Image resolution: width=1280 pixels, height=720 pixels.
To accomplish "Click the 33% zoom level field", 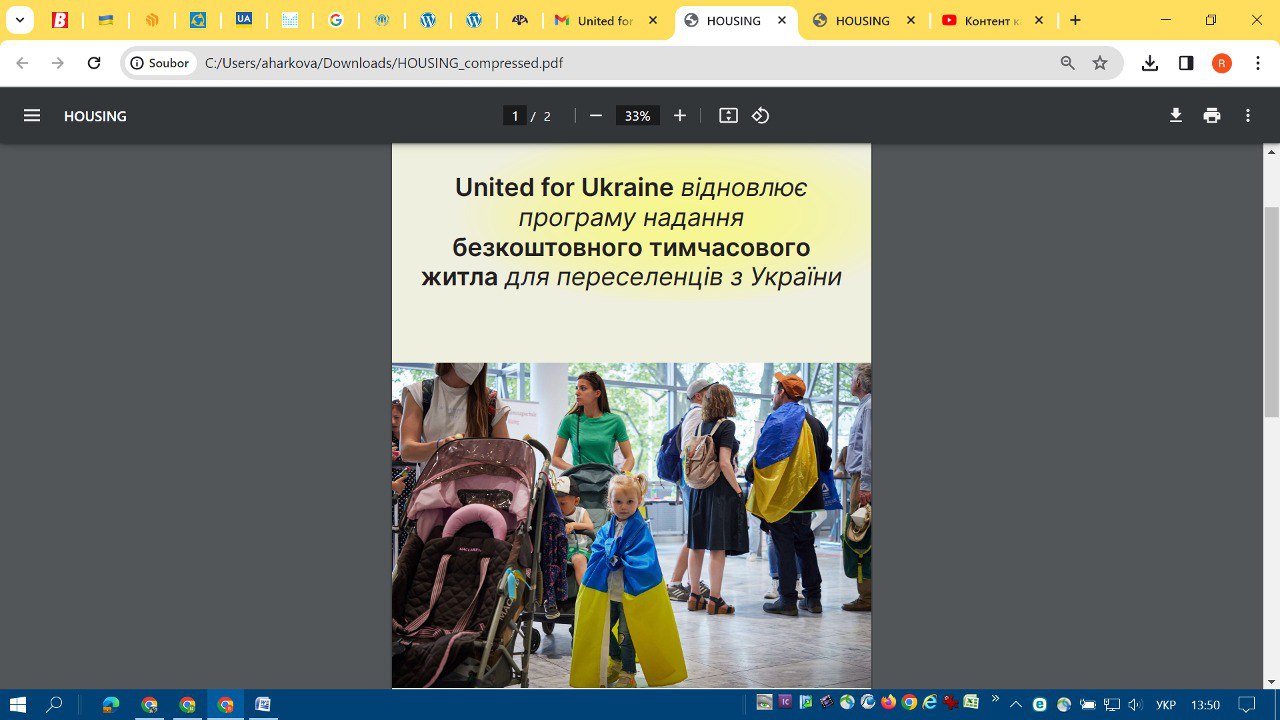I will (638, 116).
